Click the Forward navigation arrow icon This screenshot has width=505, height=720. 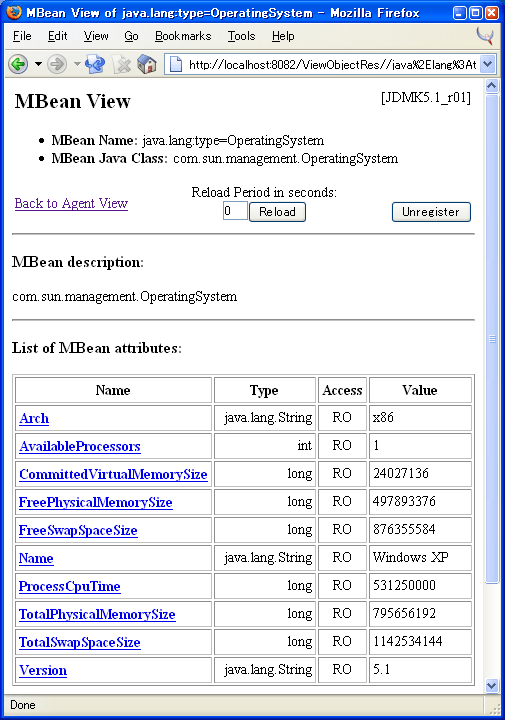pos(57,64)
